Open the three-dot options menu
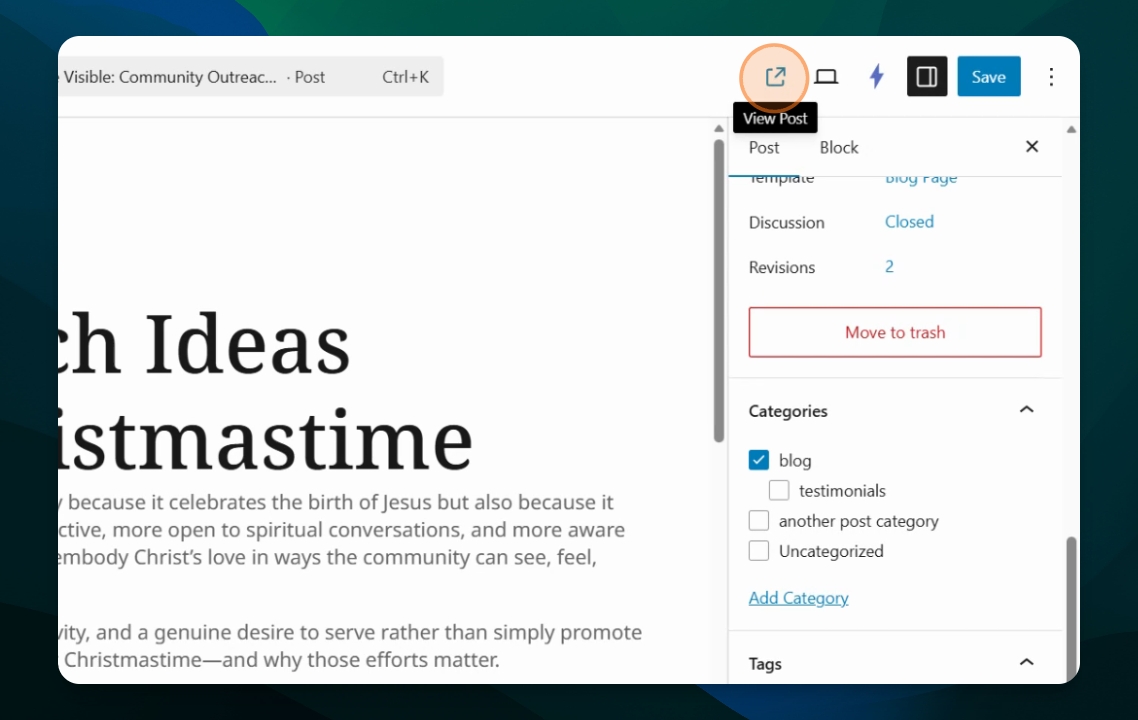The height and width of the screenshot is (720, 1138). (x=1051, y=76)
